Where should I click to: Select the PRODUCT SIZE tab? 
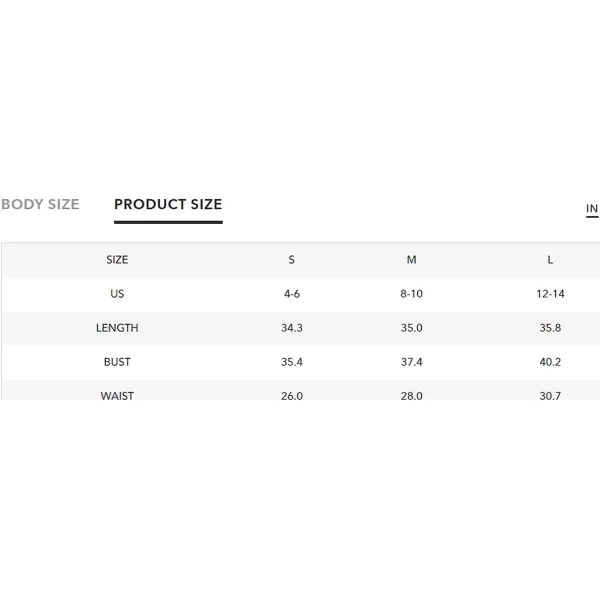(168, 204)
